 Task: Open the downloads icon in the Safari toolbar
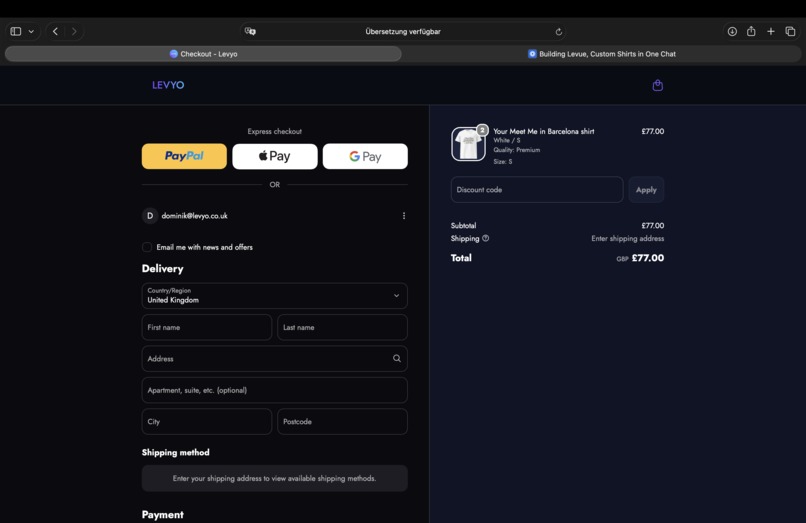click(x=732, y=31)
